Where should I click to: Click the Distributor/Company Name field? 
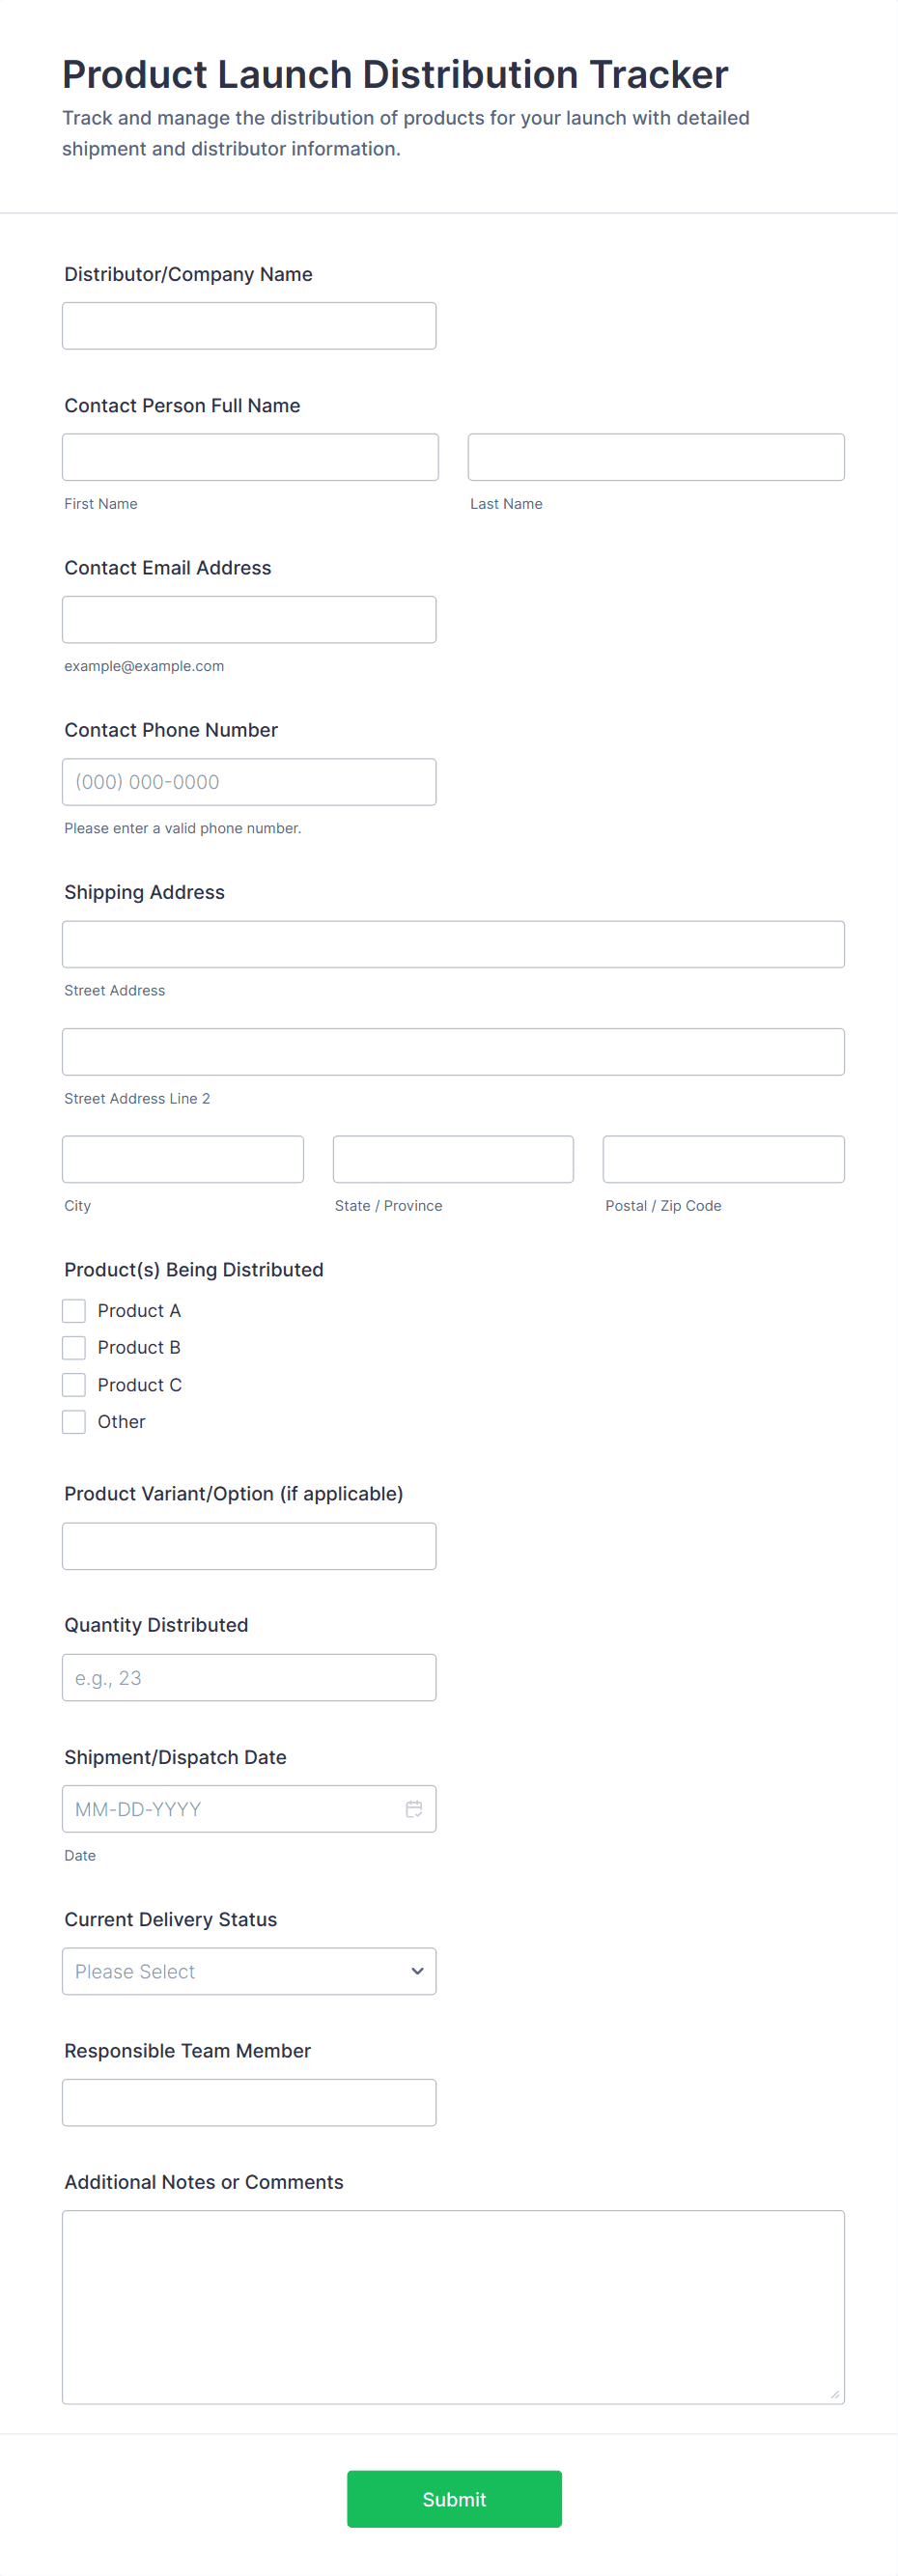(x=249, y=326)
